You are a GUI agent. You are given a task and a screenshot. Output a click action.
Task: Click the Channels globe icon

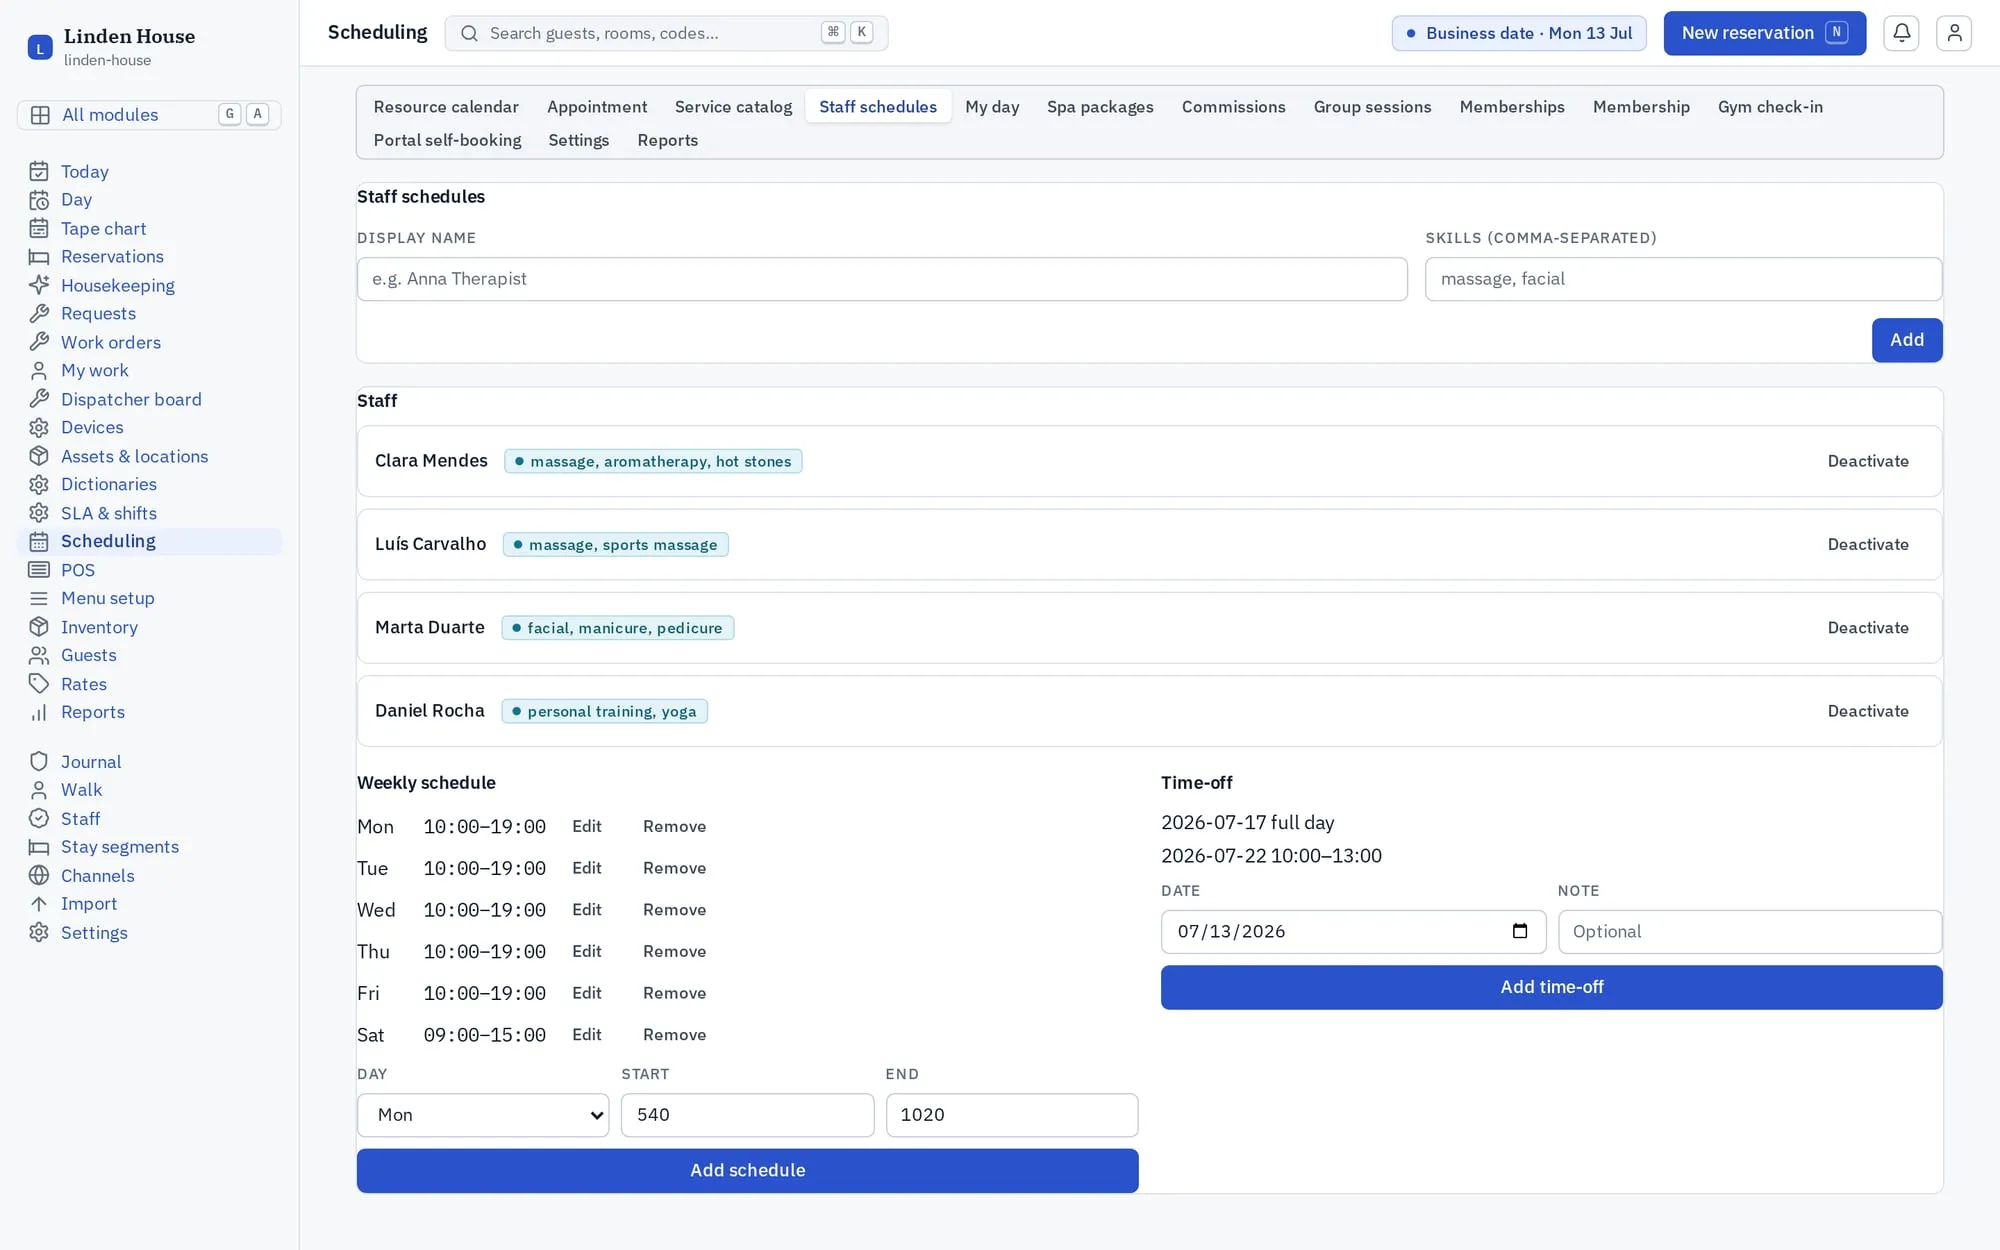39,876
